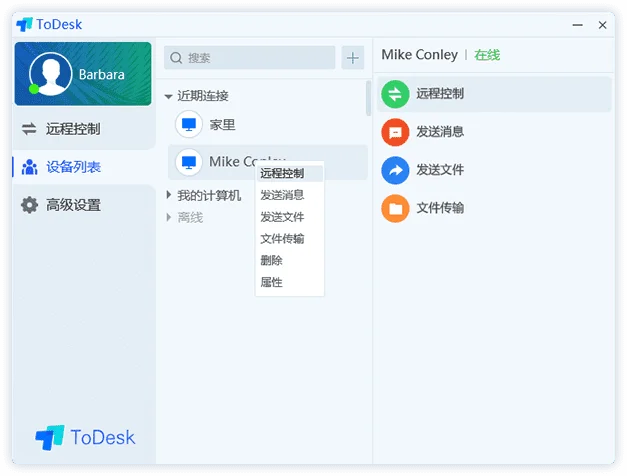Click the Mike Conley monitor icon
The width and height of the screenshot is (627, 476).
tap(189, 162)
